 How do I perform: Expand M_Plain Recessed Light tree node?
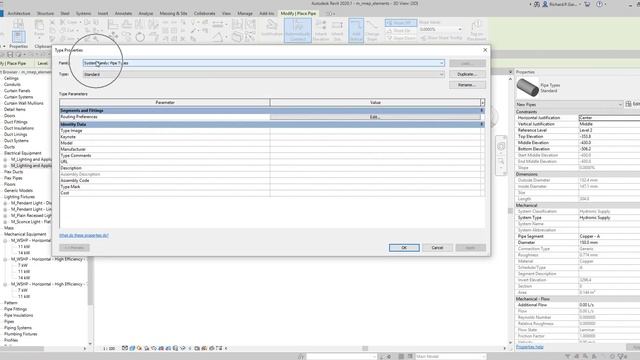coord(5,215)
